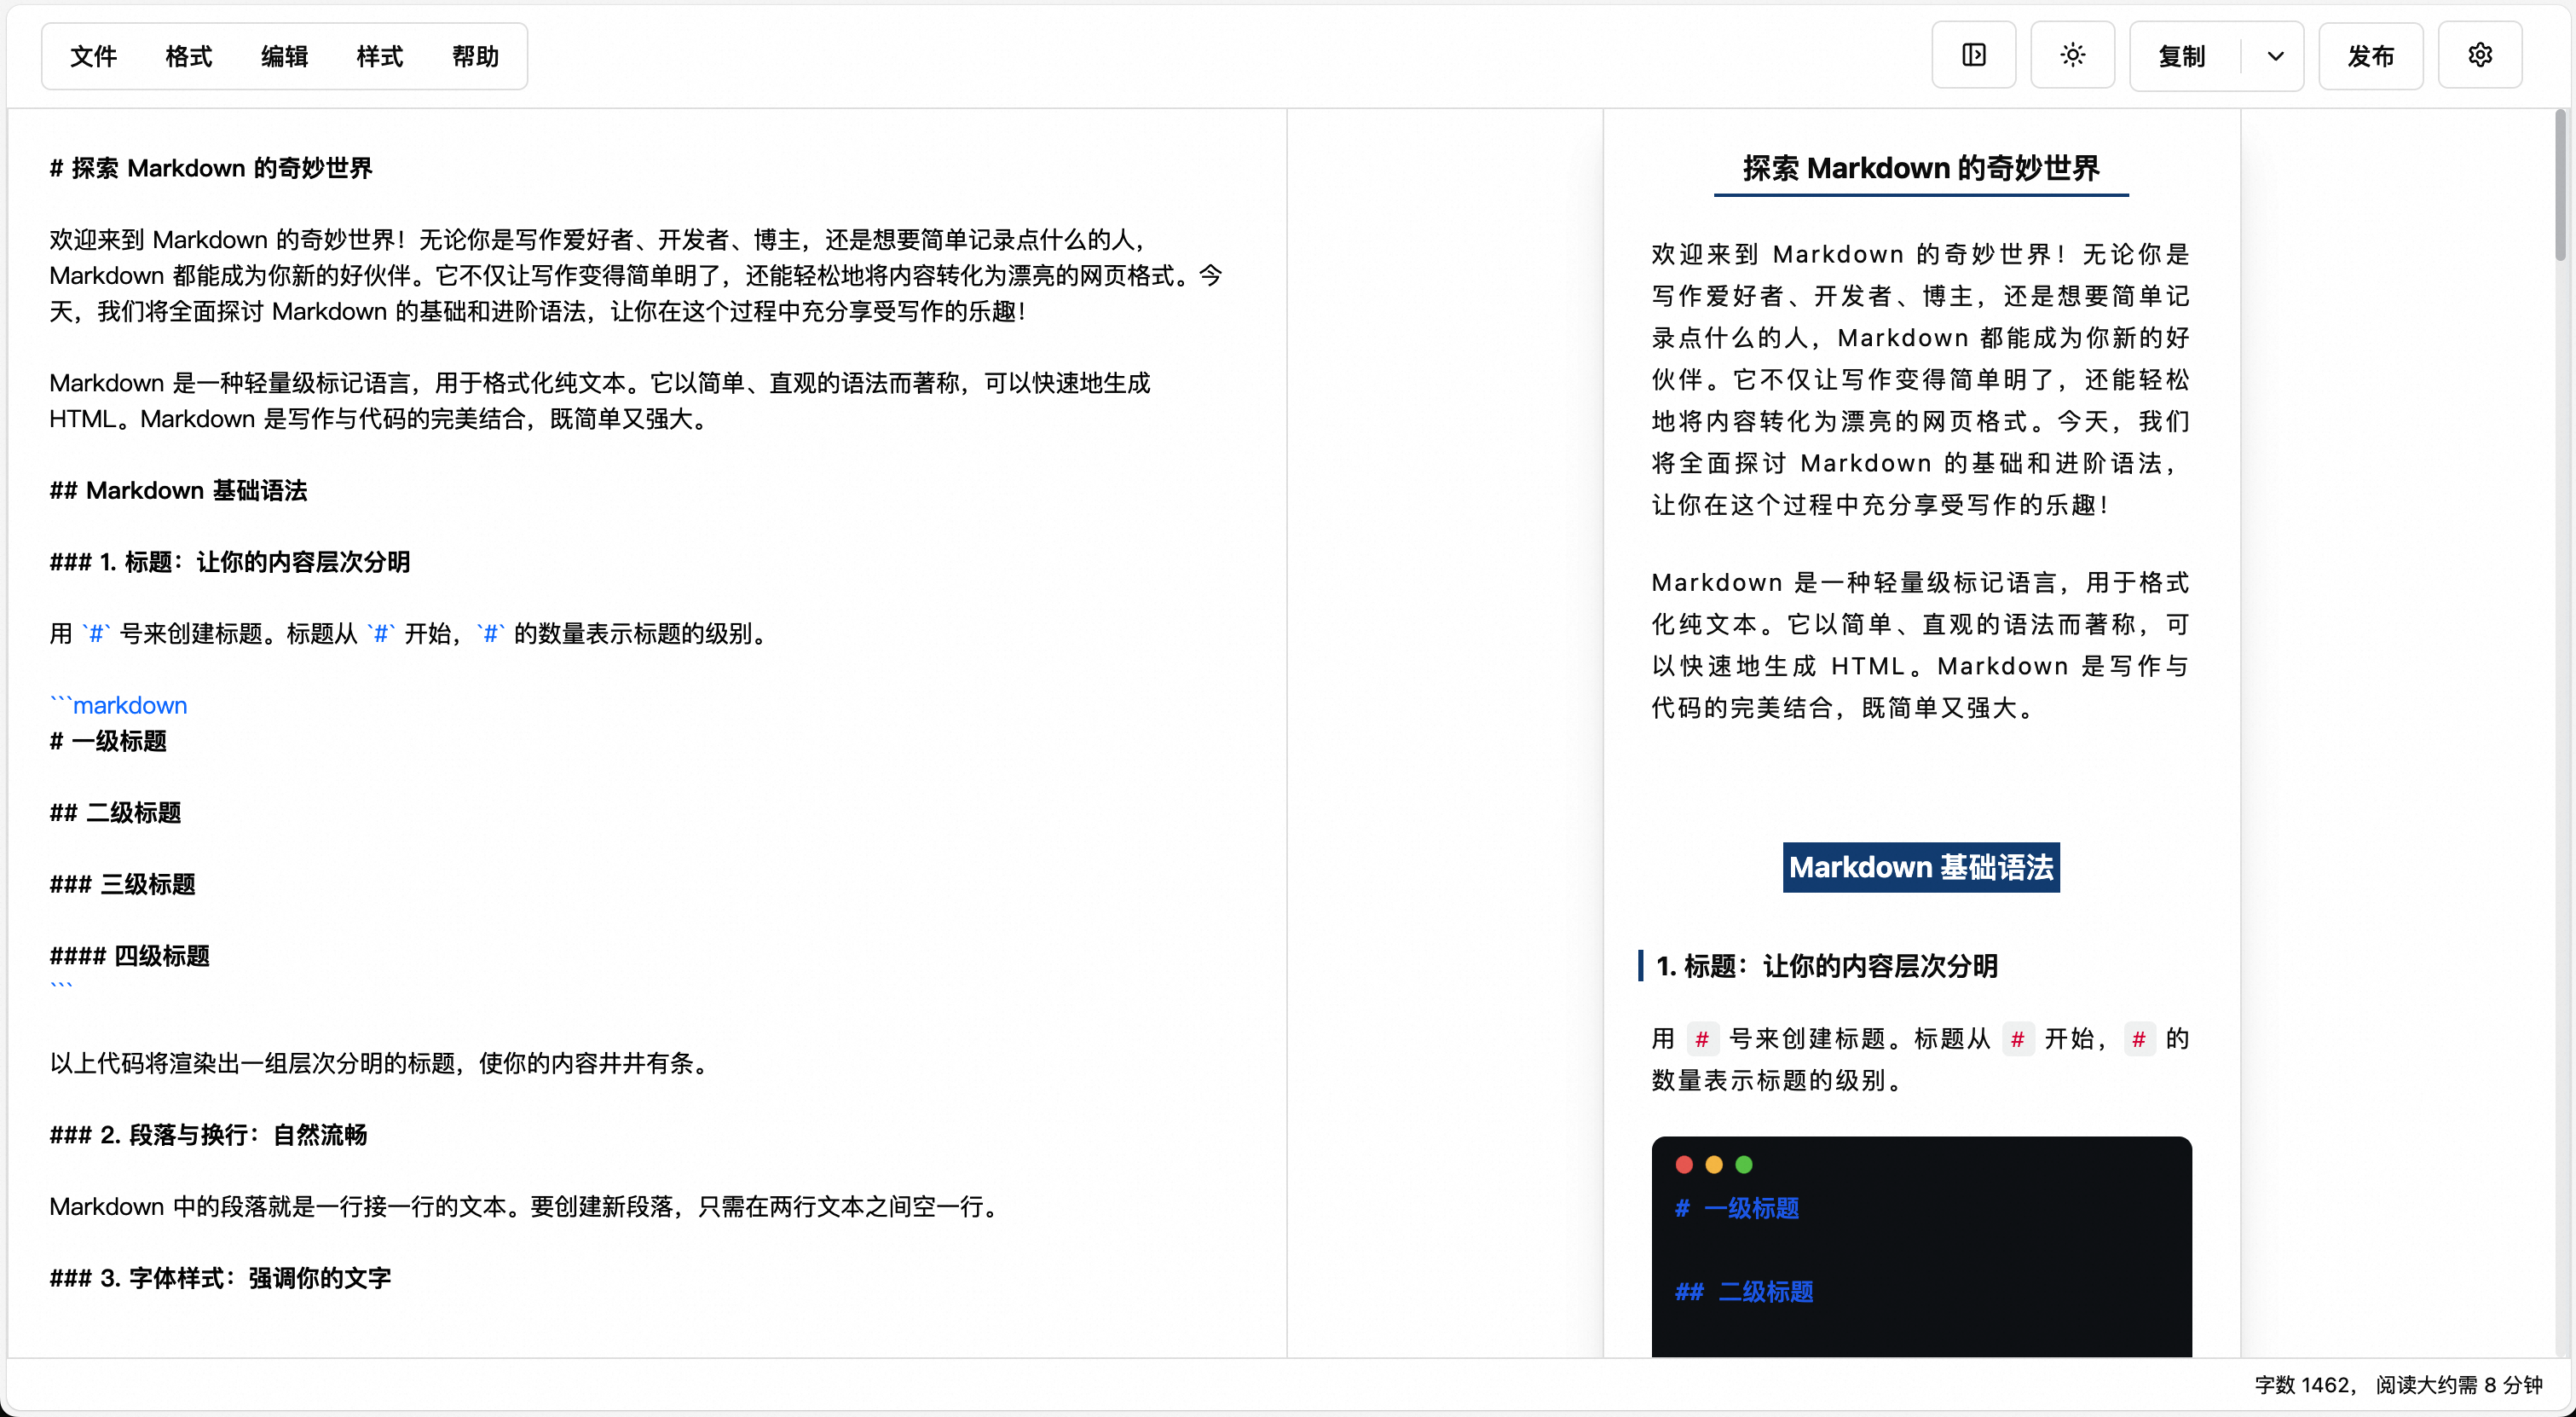Click the word count '字数 1462' in status bar

pos(2302,1385)
